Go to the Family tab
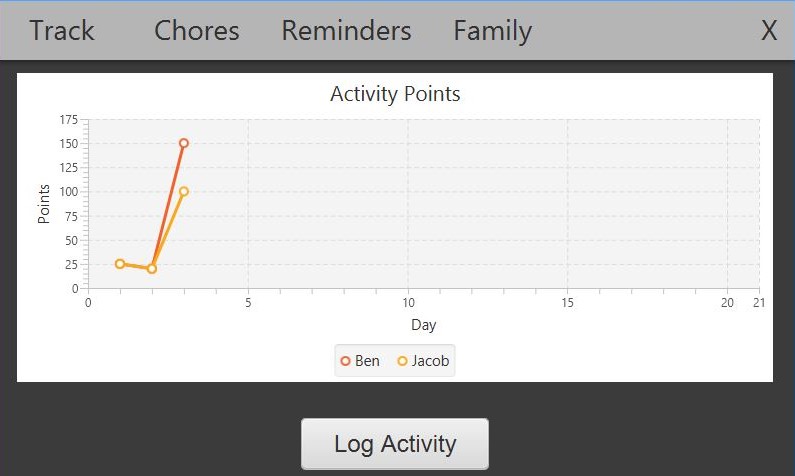Image resolution: width=795 pixels, height=476 pixels. click(x=492, y=31)
